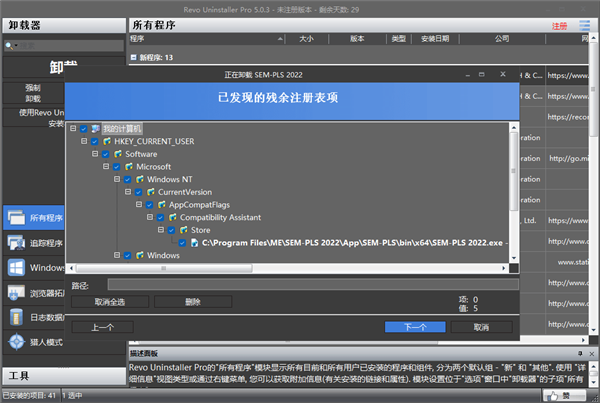Collapse the Windows NT tree node

point(117,179)
